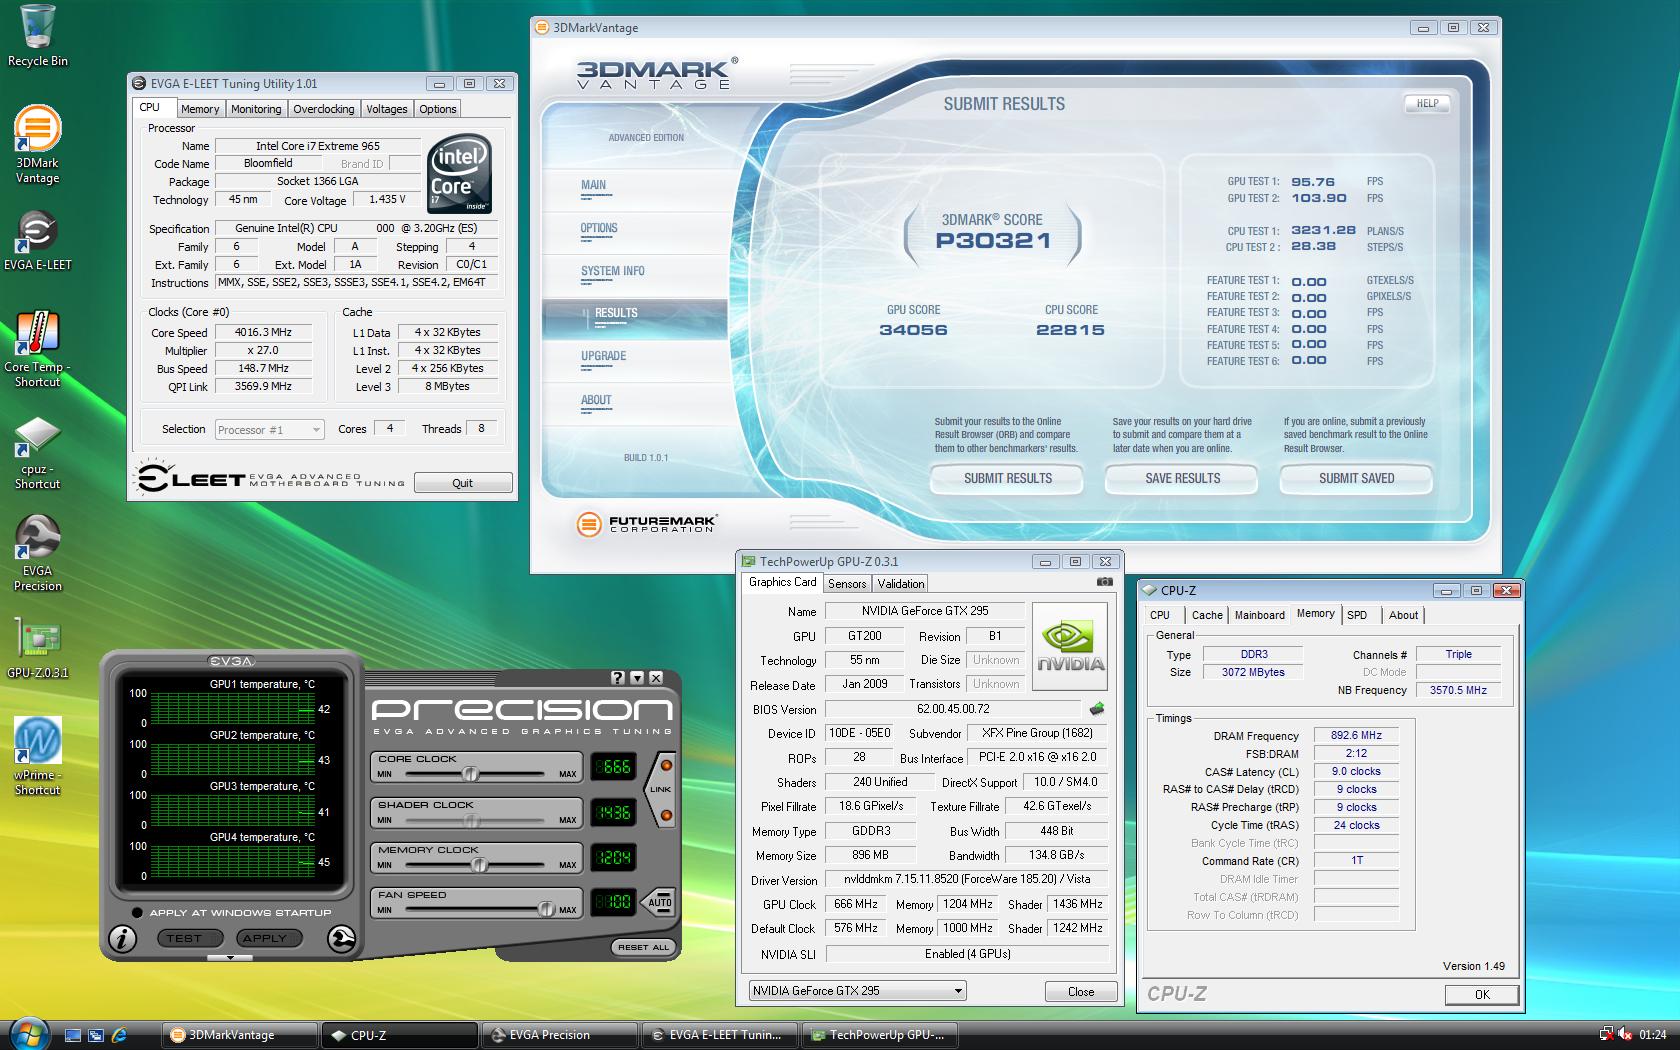Viewport: 1680px width, 1050px height.
Task: Click Switch between windows quick launch icon
Action: (x=96, y=1035)
